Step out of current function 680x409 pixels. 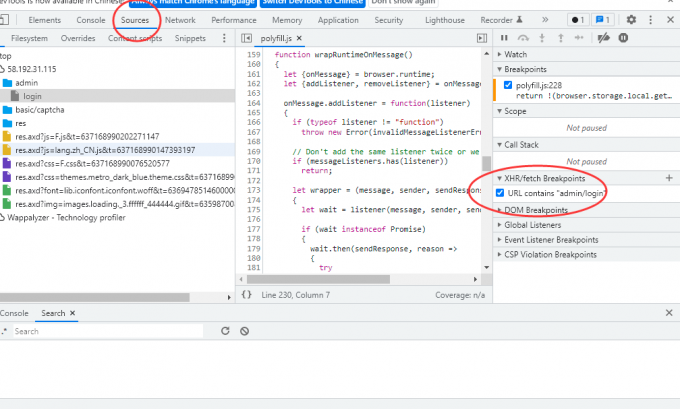coord(560,38)
